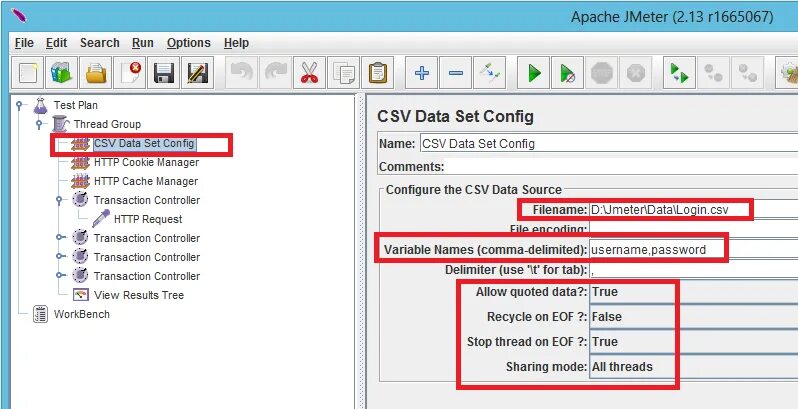Viewport: 798px width, 409px height.
Task: Click the grey Shutdown icon
Action: pyautogui.click(x=636, y=73)
